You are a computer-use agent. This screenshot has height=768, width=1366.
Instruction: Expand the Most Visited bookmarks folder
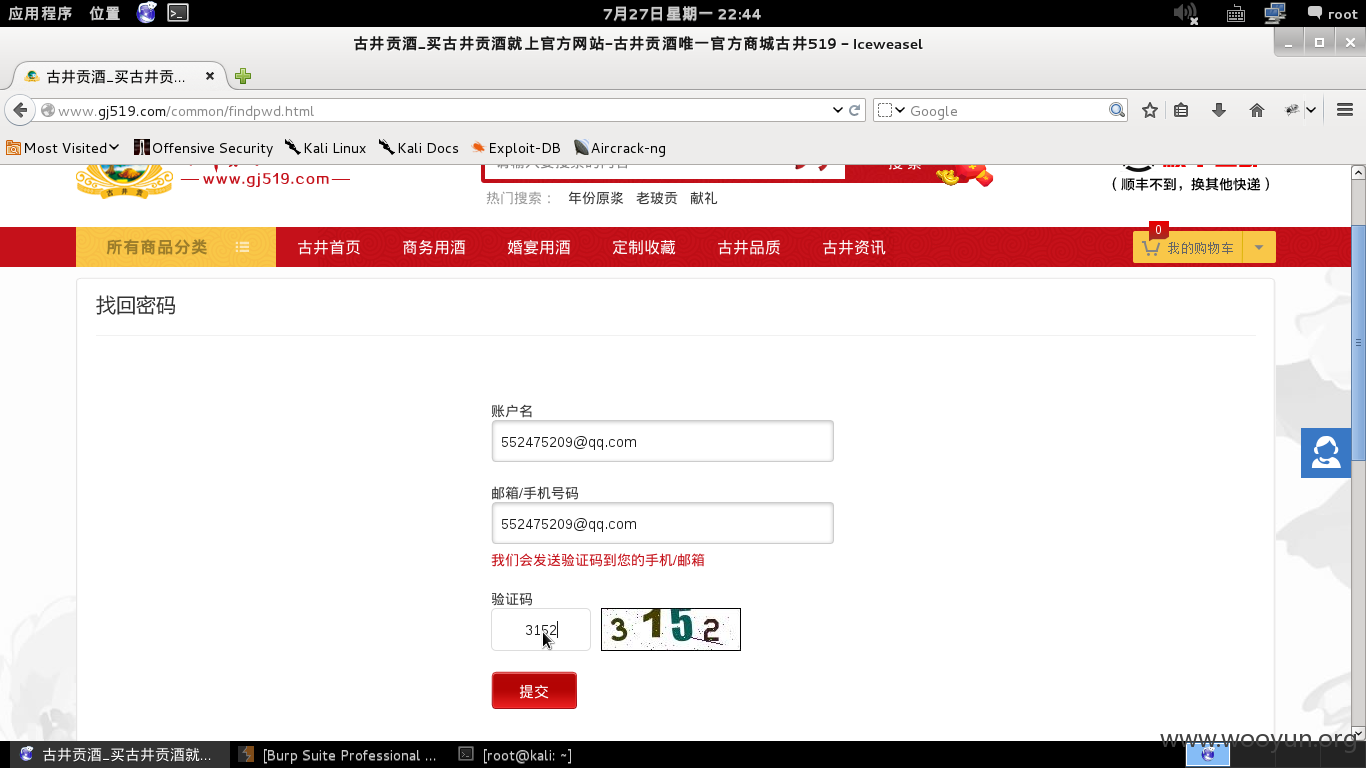[x=63, y=148]
